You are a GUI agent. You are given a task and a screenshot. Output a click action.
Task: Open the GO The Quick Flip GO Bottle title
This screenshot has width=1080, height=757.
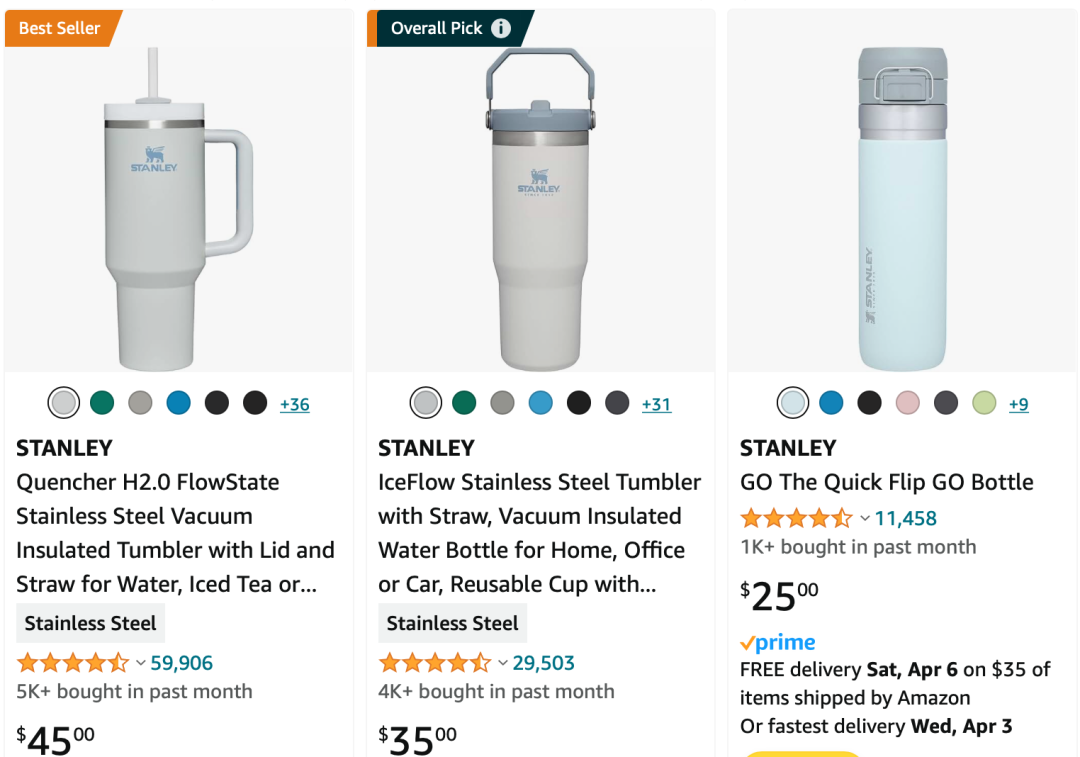coord(886,482)
